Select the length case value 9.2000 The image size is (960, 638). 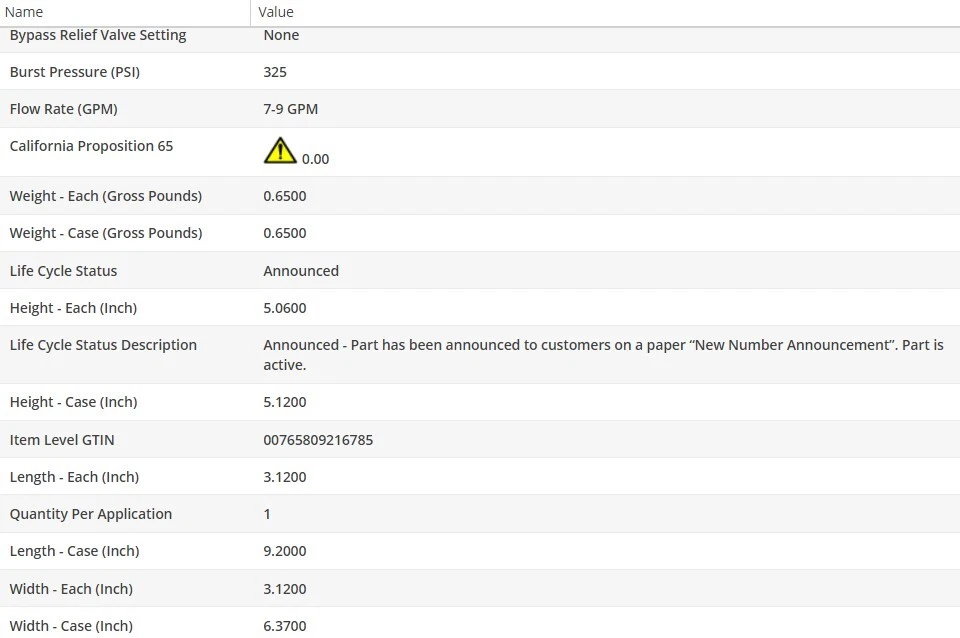(x=285, y=551)
